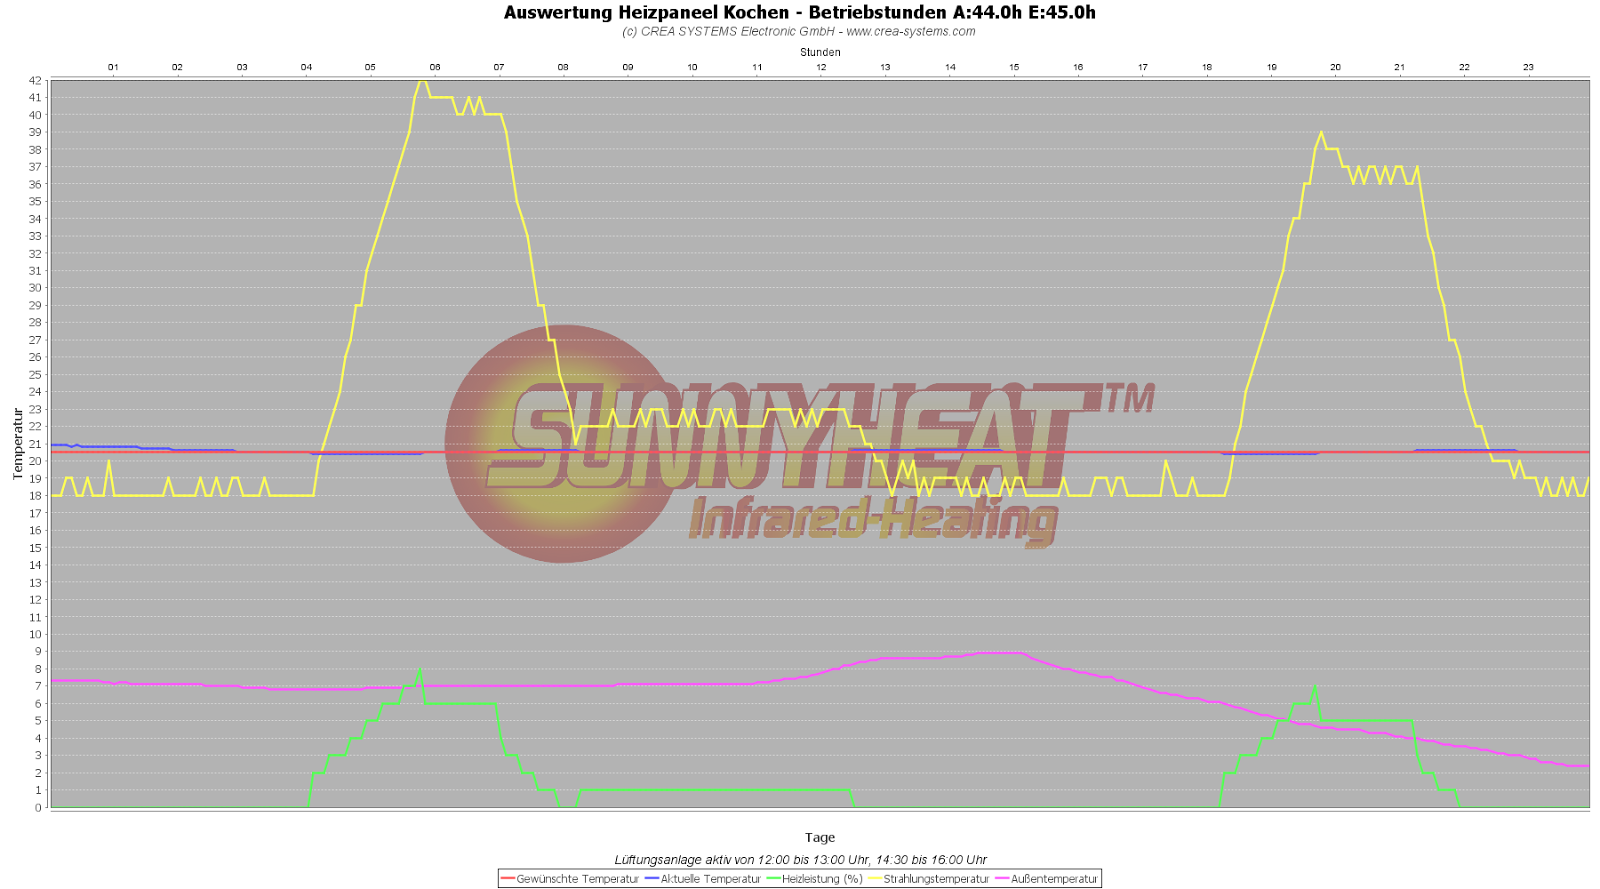Image resolution: width=1600 pixels, height=889 pixels.
Task: Click hour tick '08' on top axis
Action: [563, 67]
